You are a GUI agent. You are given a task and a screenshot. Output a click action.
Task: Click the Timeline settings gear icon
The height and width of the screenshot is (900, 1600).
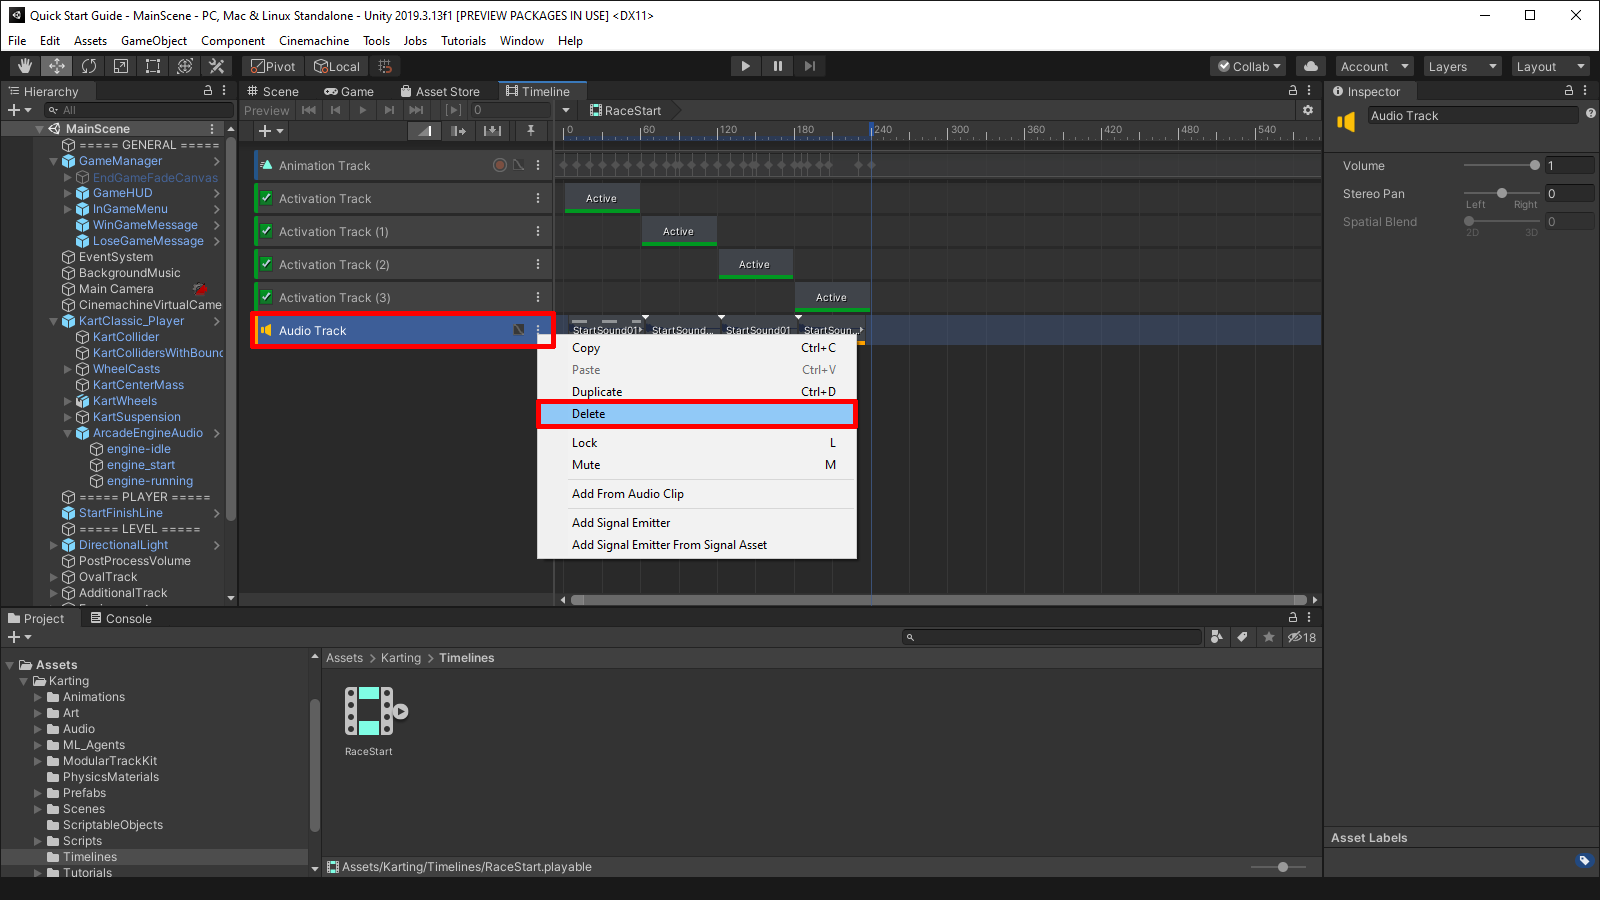pos(1308,111)
